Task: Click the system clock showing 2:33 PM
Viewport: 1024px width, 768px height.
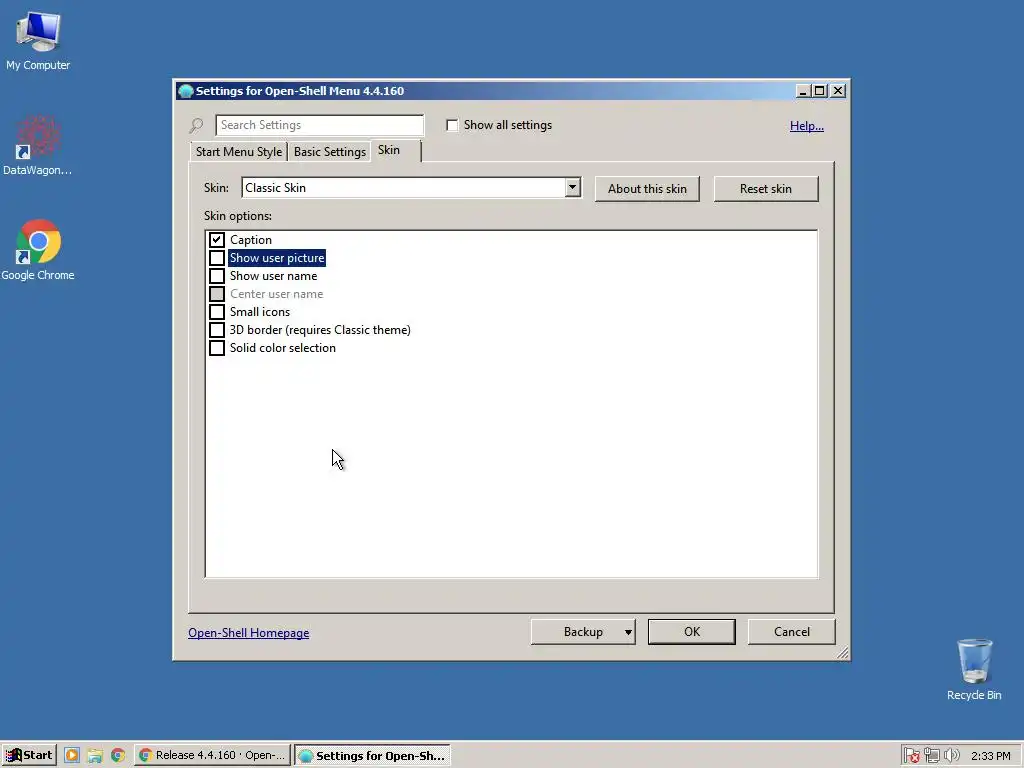Action: coord(991,756)
